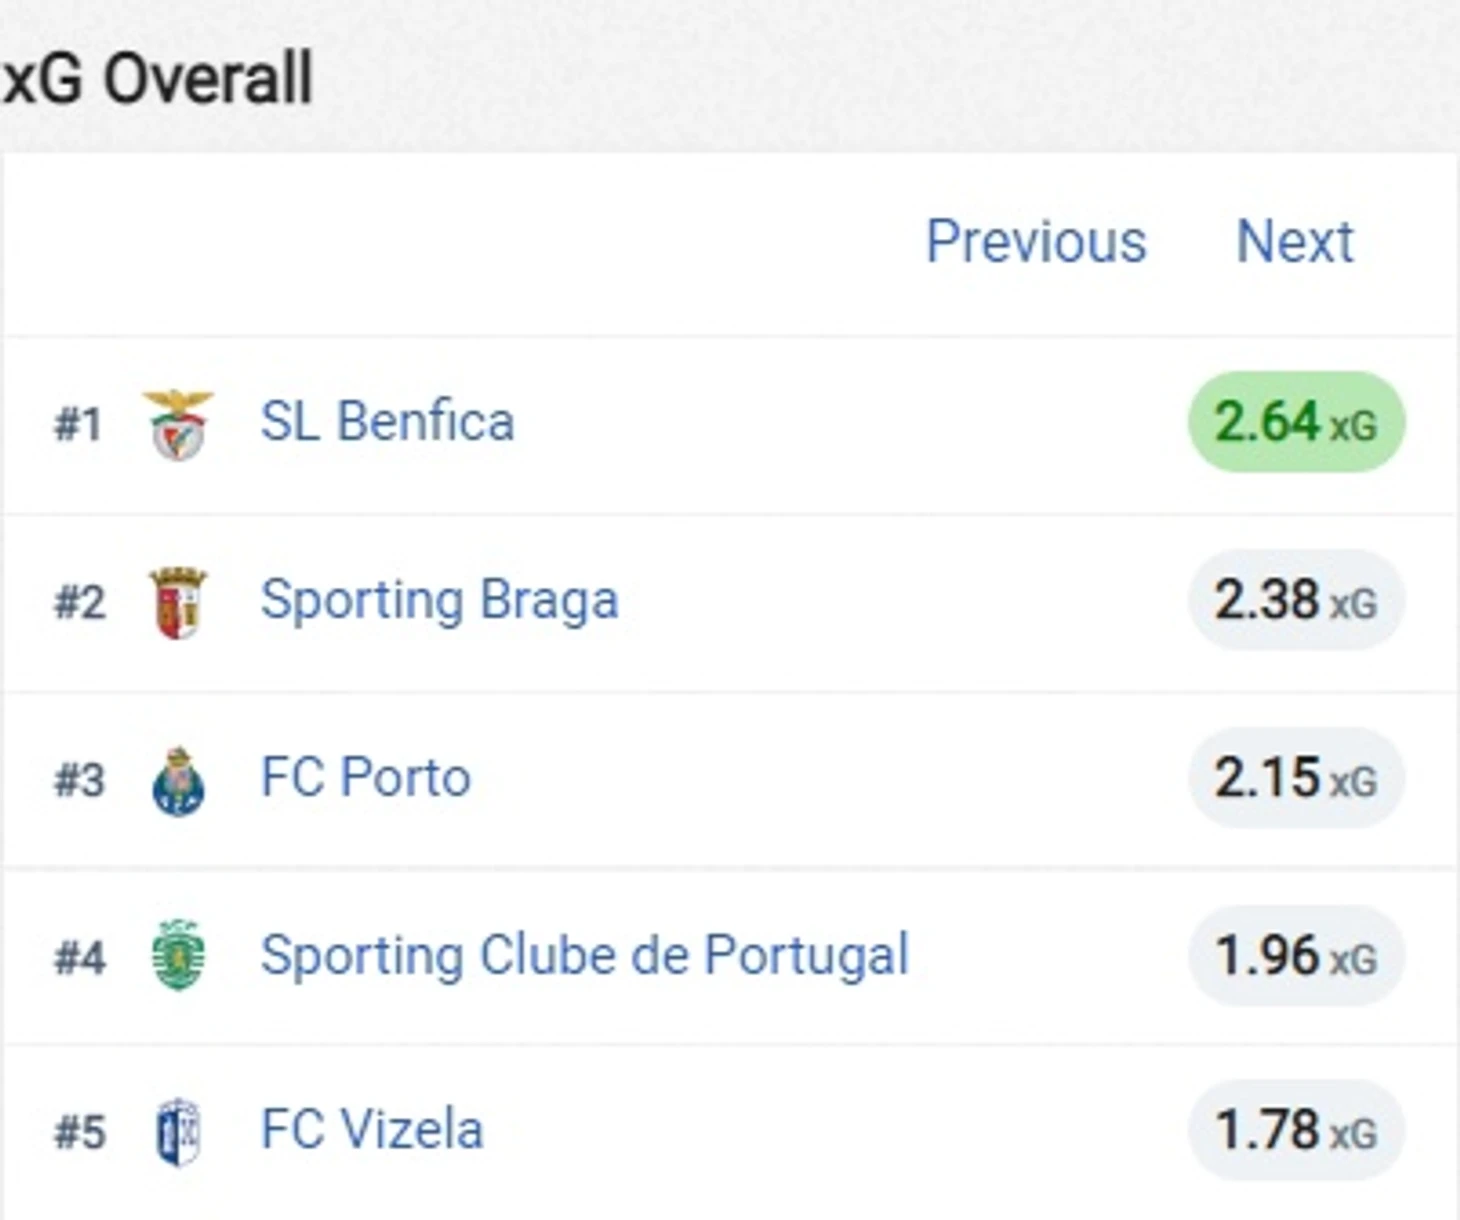
Task: Click the Sporting Clube de Portugal crest
Action: click(178, 956)
